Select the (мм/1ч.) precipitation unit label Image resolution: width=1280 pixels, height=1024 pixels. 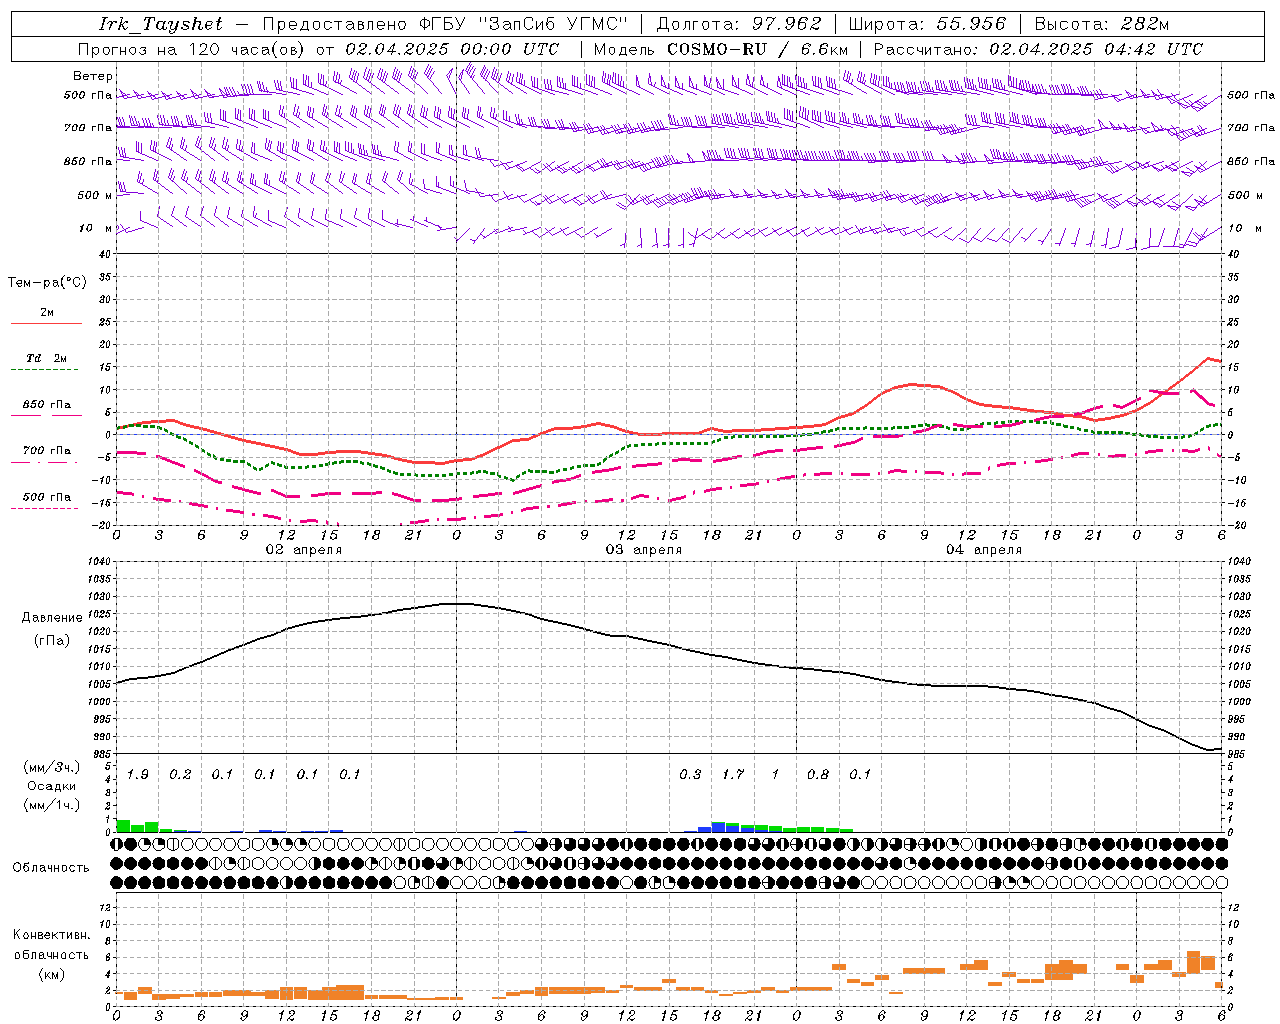(x=51, y=805)
